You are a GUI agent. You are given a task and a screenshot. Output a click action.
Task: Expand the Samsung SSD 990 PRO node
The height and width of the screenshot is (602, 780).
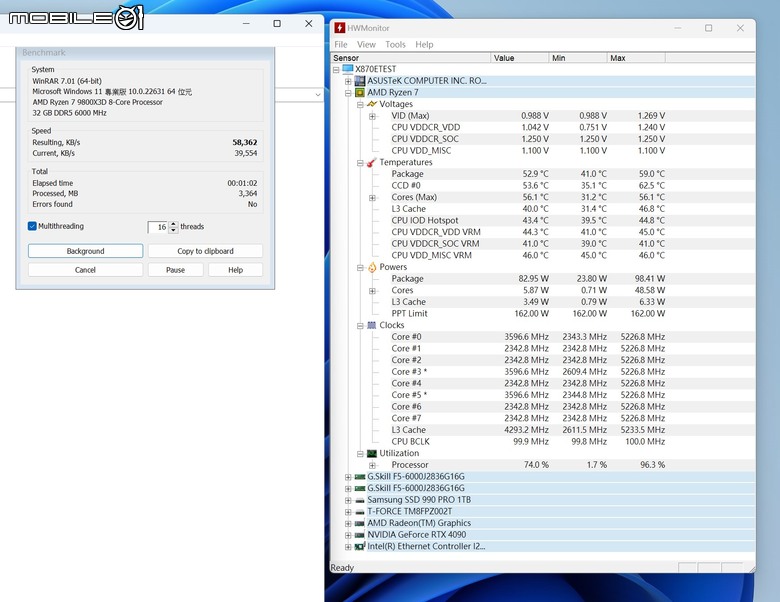pyautogui.click(x=348, y=501)
